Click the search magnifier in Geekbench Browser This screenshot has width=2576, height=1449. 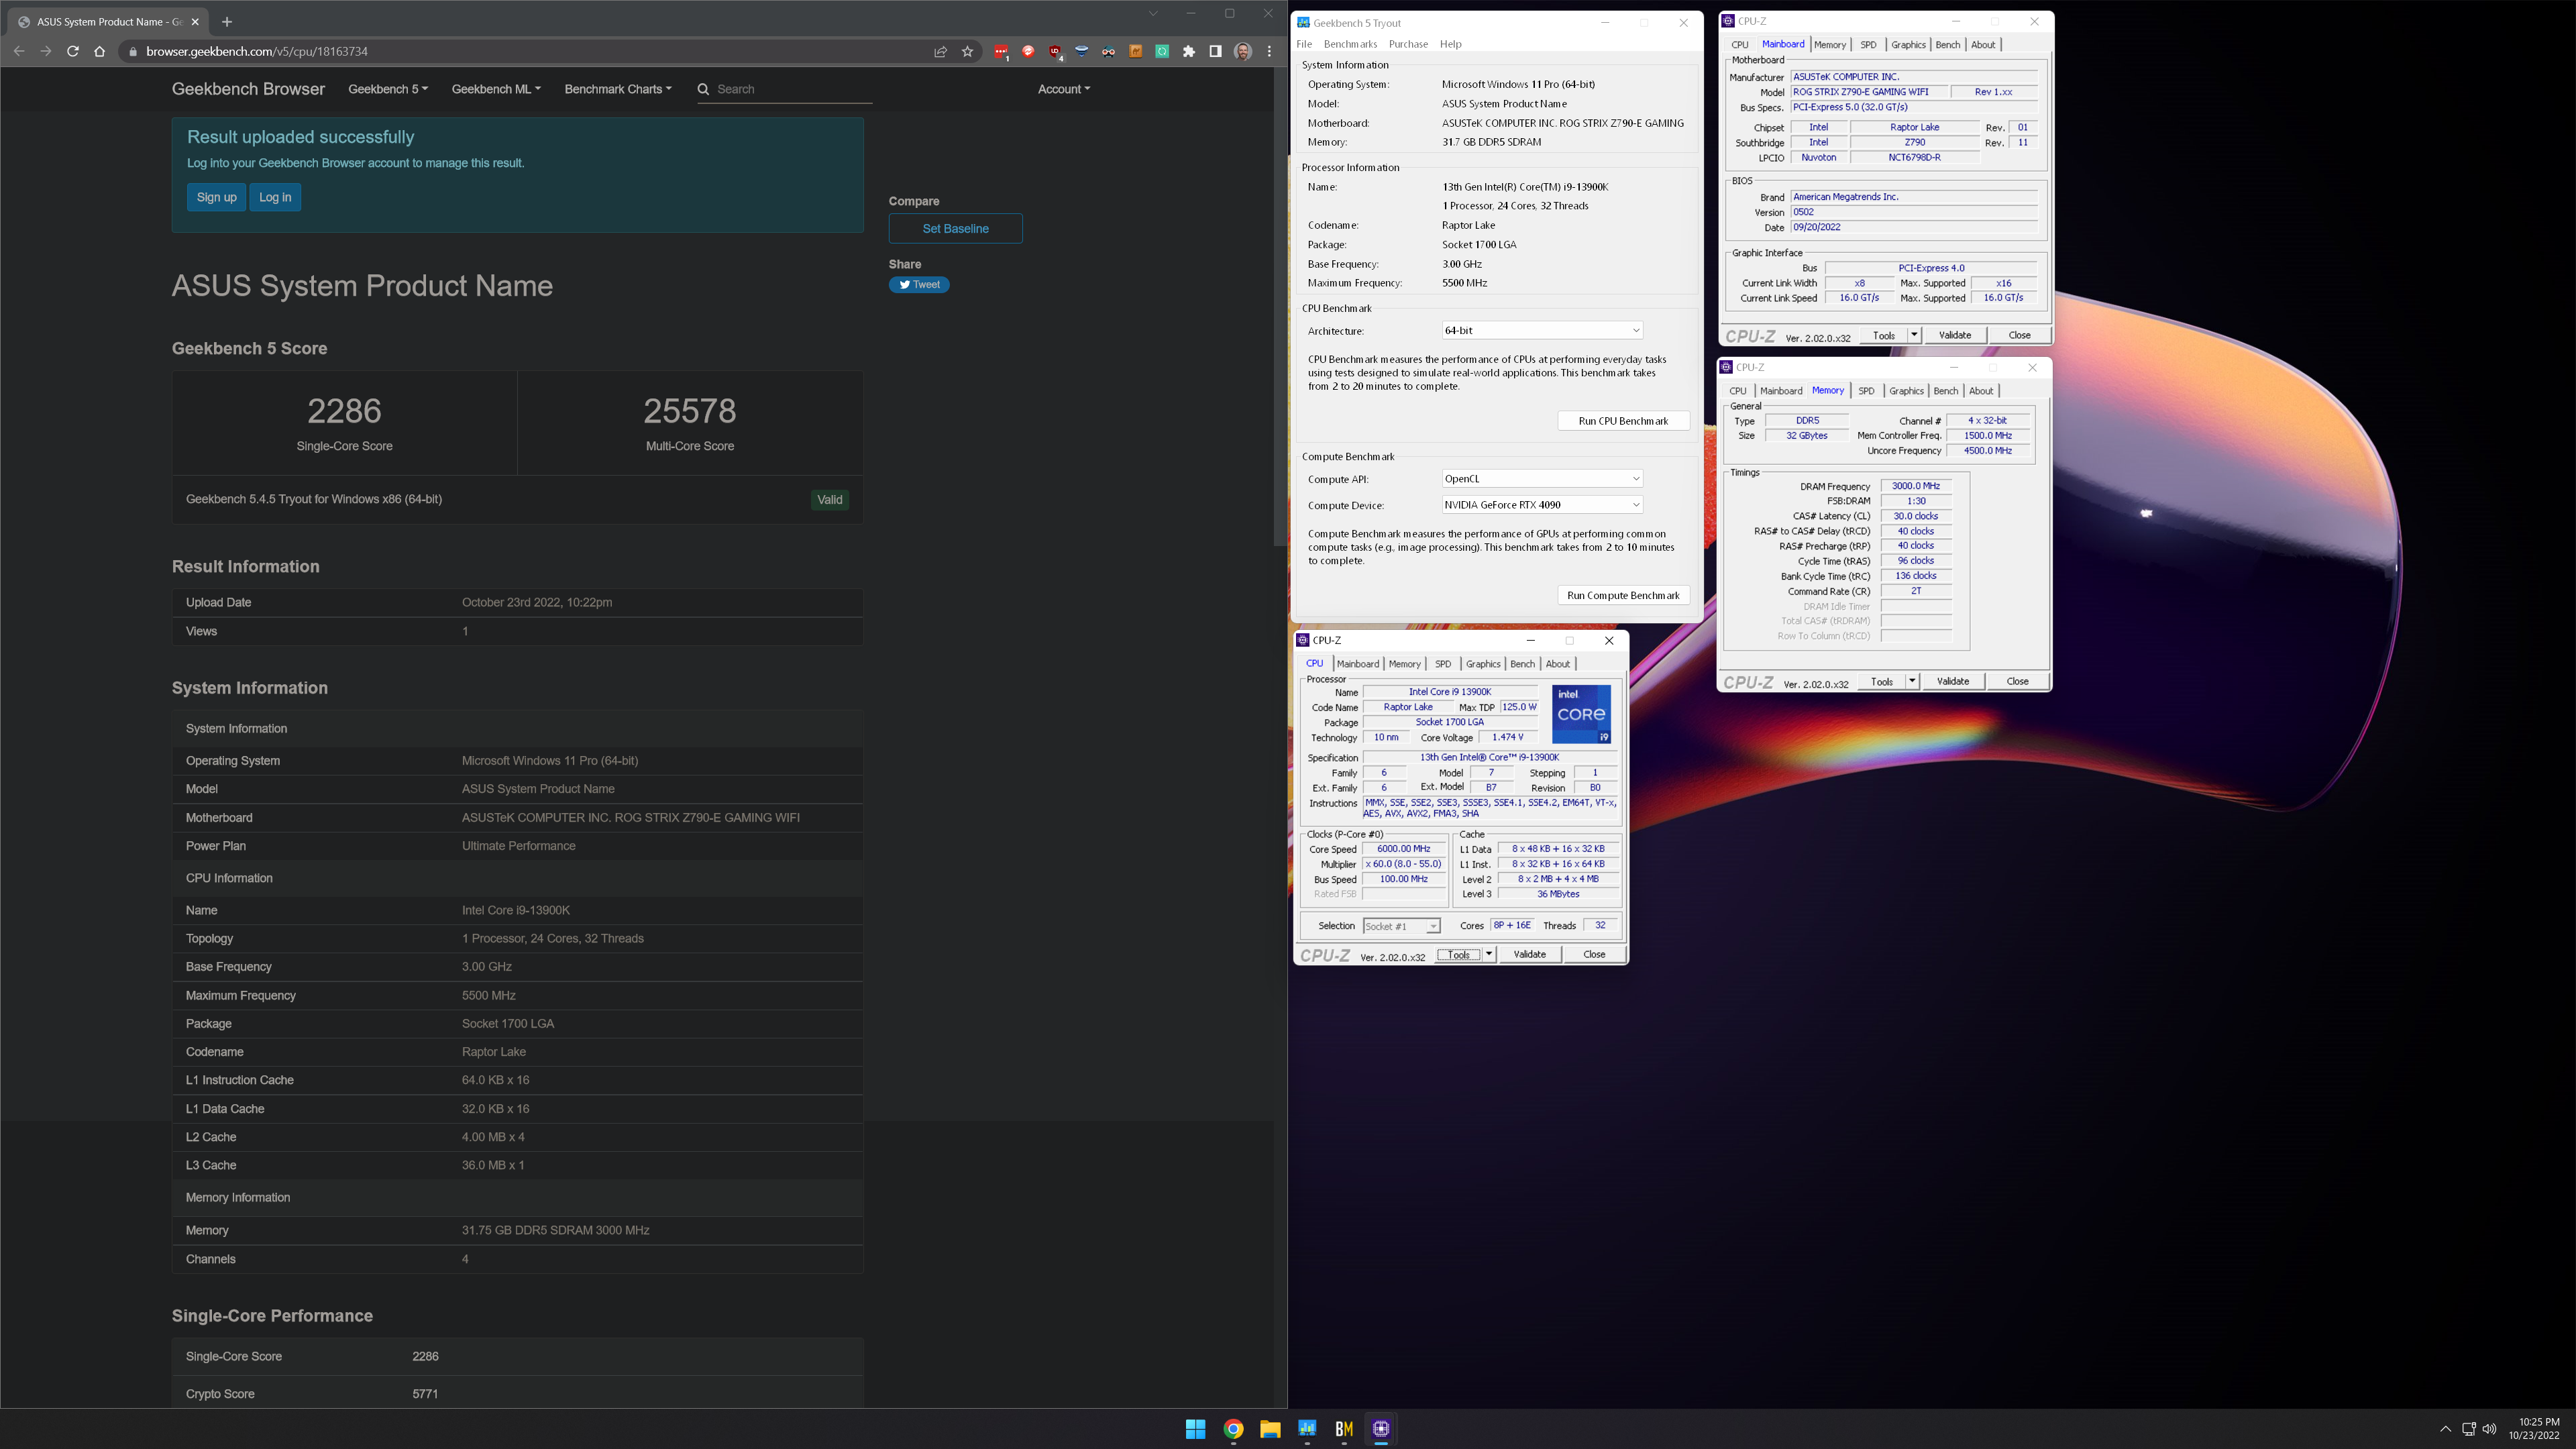click(704, 89)
